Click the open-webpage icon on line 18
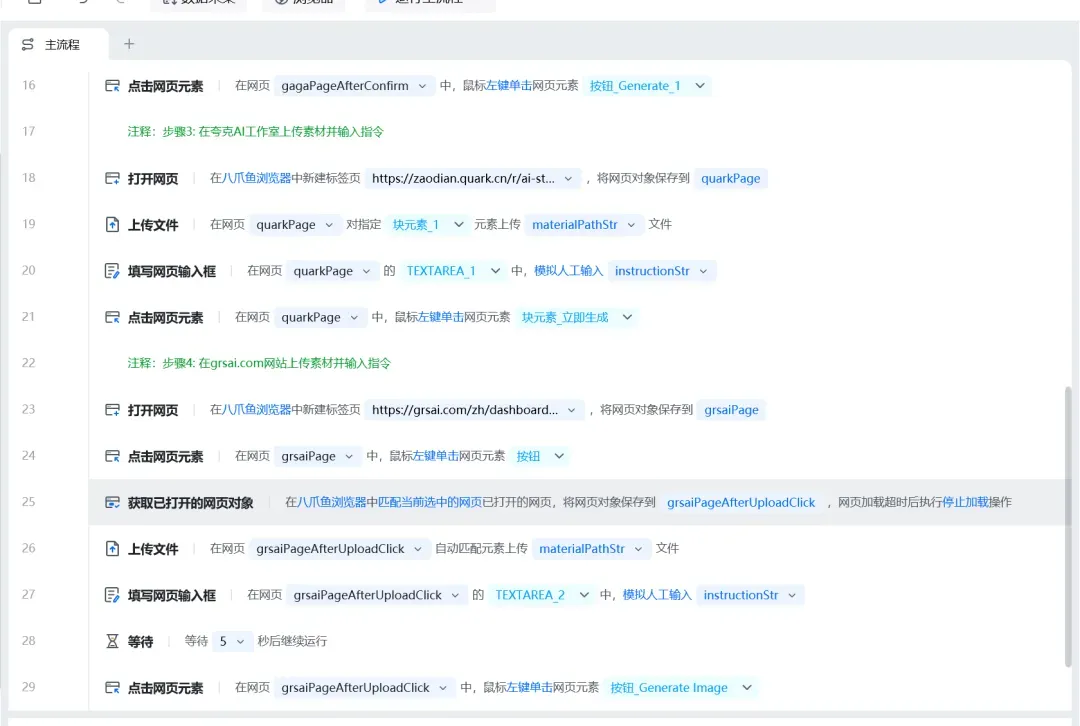The width and height of the screenshot is (1080, 726). (112, 178)
